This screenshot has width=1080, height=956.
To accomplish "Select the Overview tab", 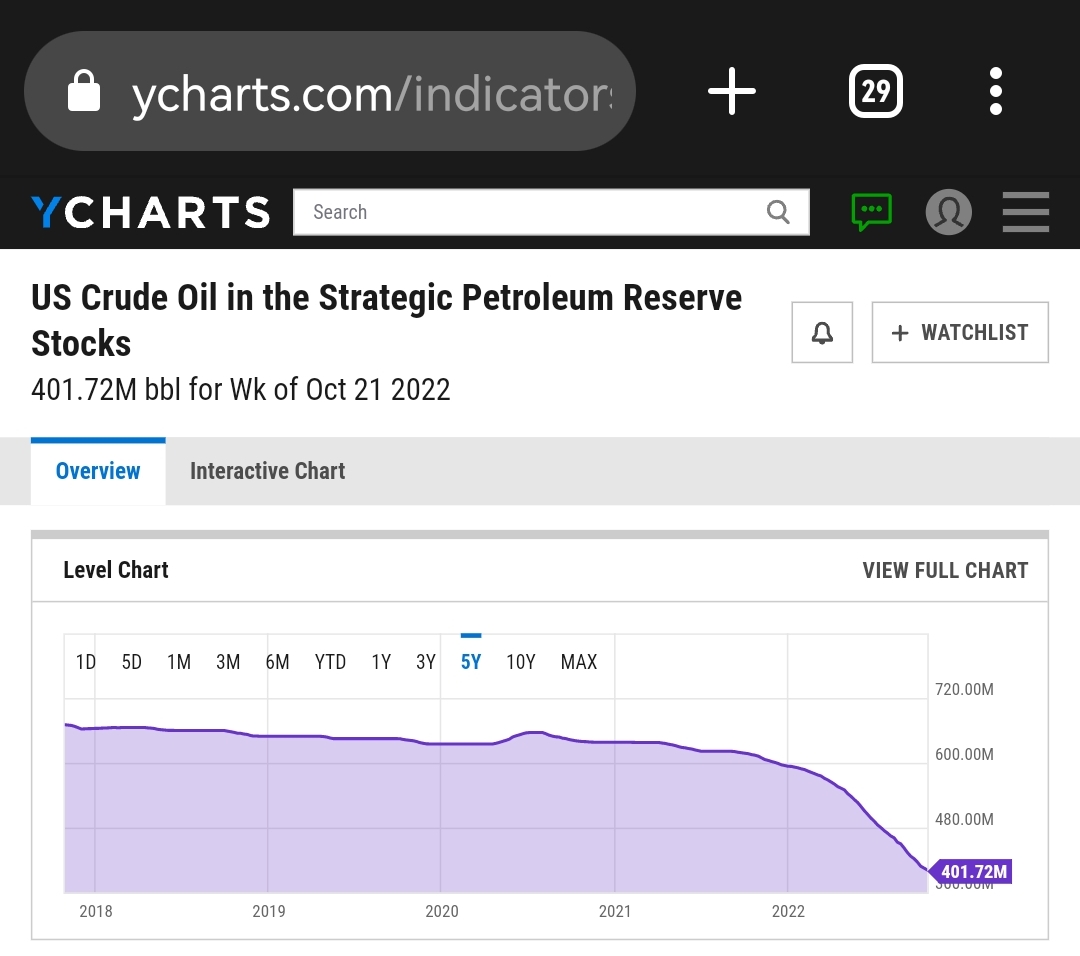I will click(x=98, y=471).
